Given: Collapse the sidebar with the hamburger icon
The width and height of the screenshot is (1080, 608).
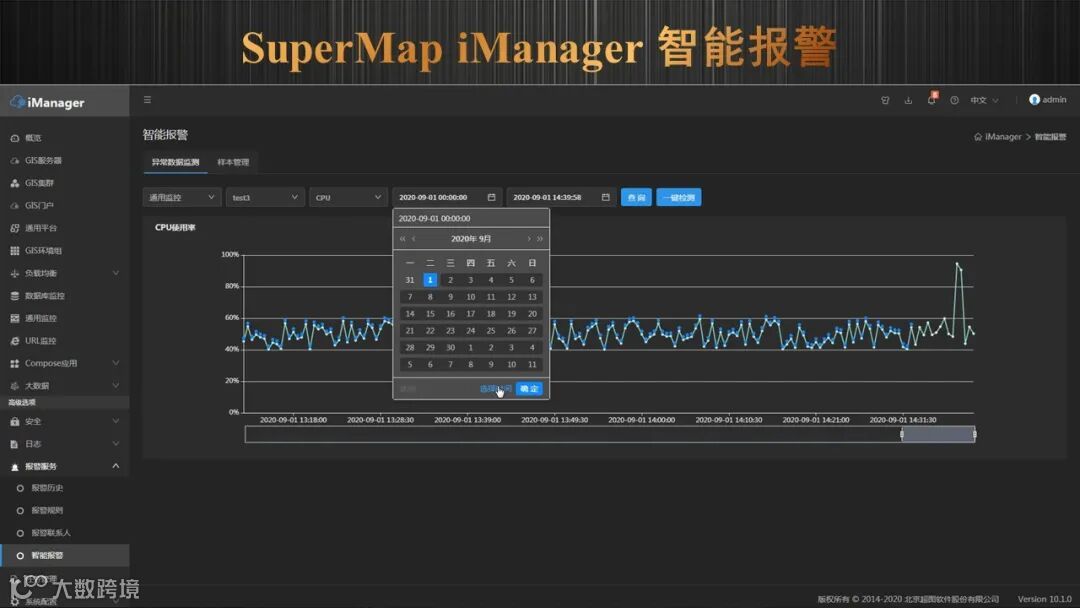Looking at the screenshot, I should click(x=147, y=100).
